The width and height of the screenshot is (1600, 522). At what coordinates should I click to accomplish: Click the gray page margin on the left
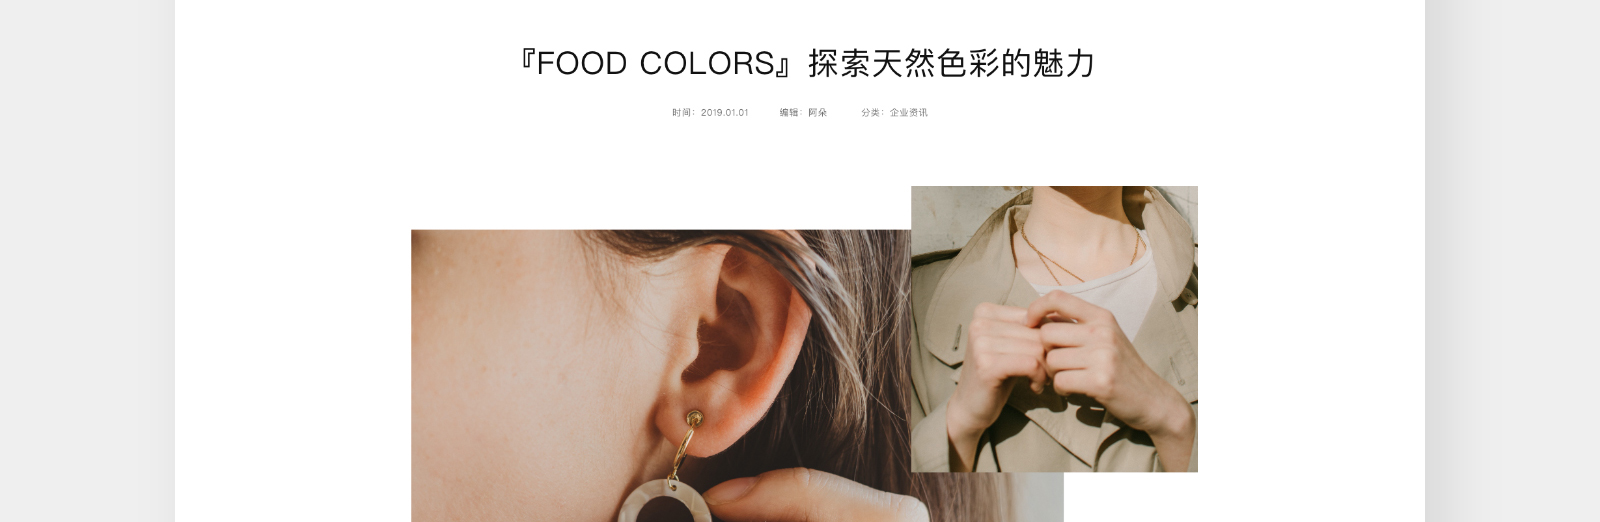pos(87,261)
